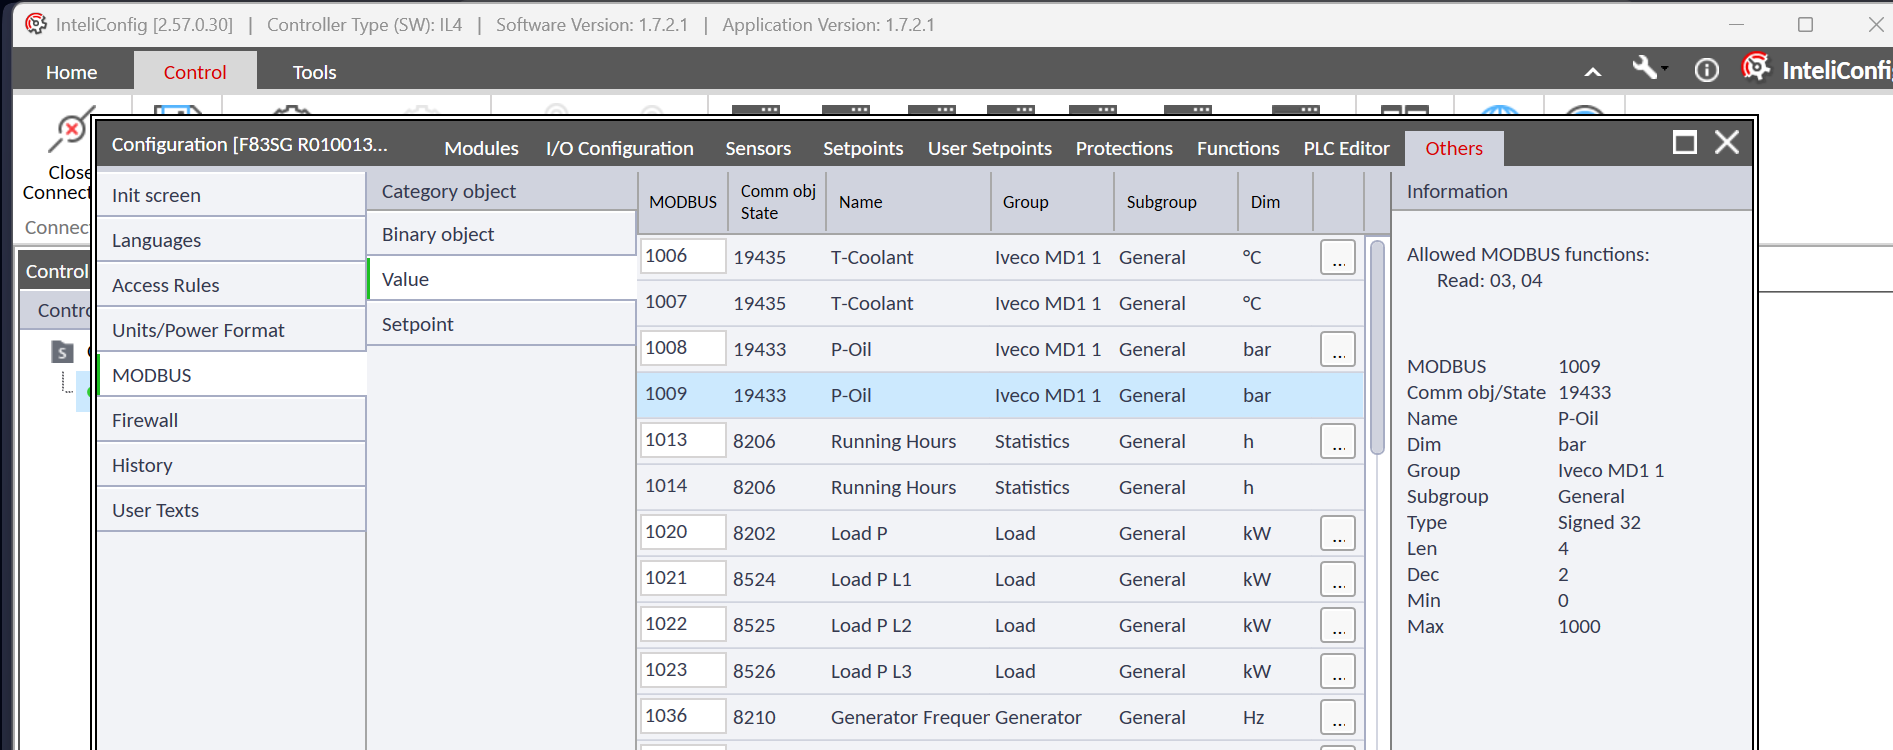Screen dimensions: 1893x750
Task: Click the Information panel header
Action: coord(1571,191)
